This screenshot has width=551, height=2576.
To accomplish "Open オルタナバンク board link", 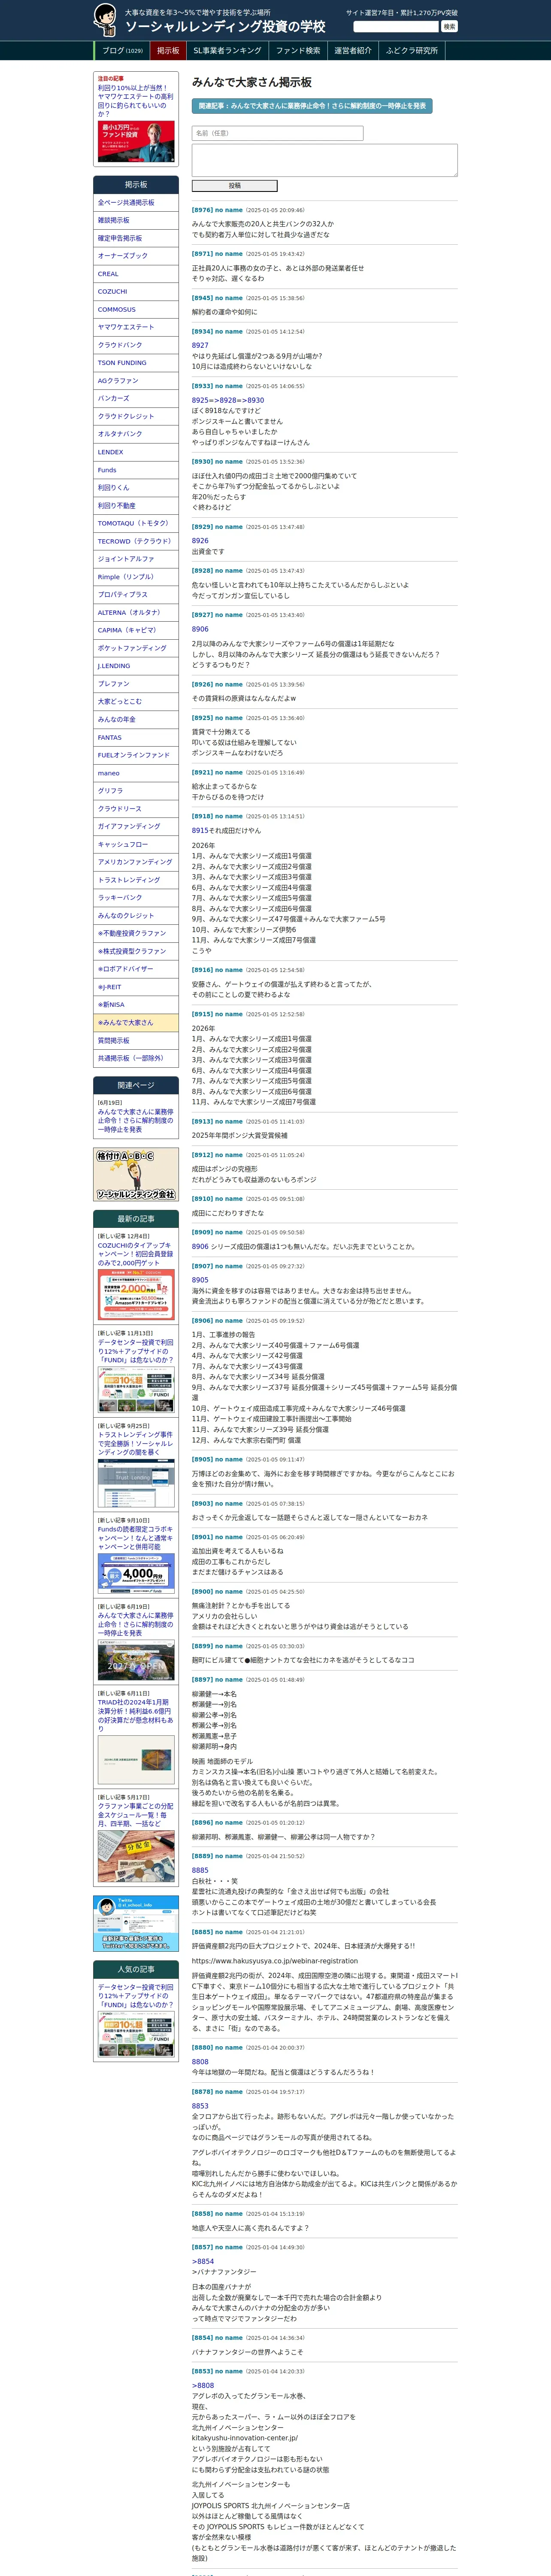I will tap(136, 434).
